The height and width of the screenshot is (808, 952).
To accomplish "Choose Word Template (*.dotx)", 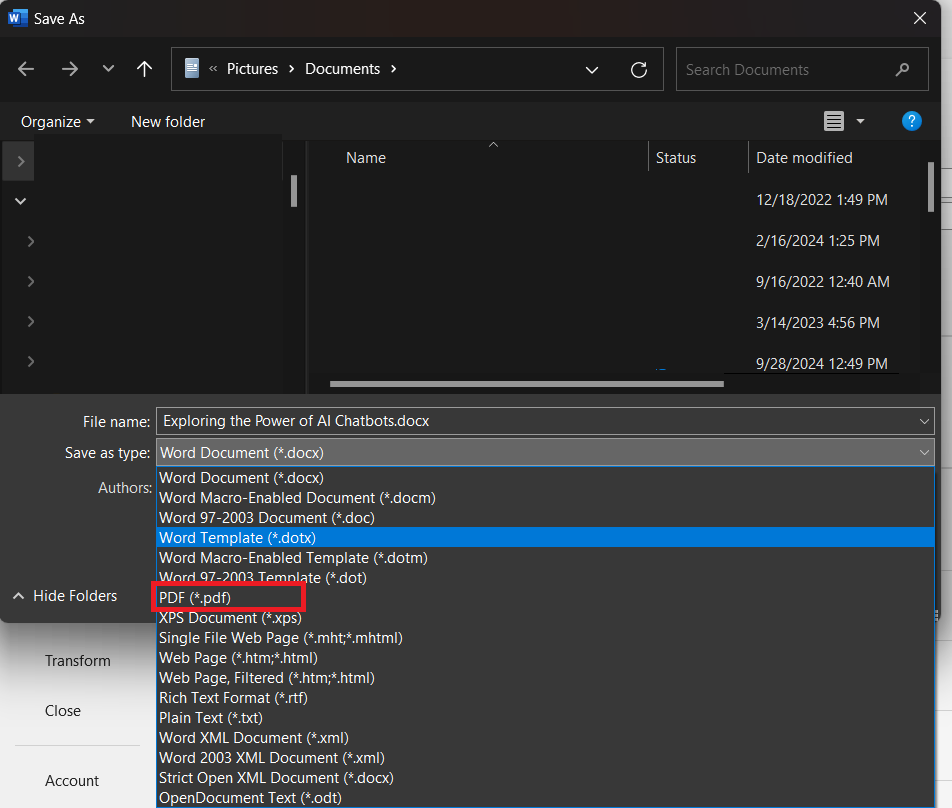I will pos(545,537).
